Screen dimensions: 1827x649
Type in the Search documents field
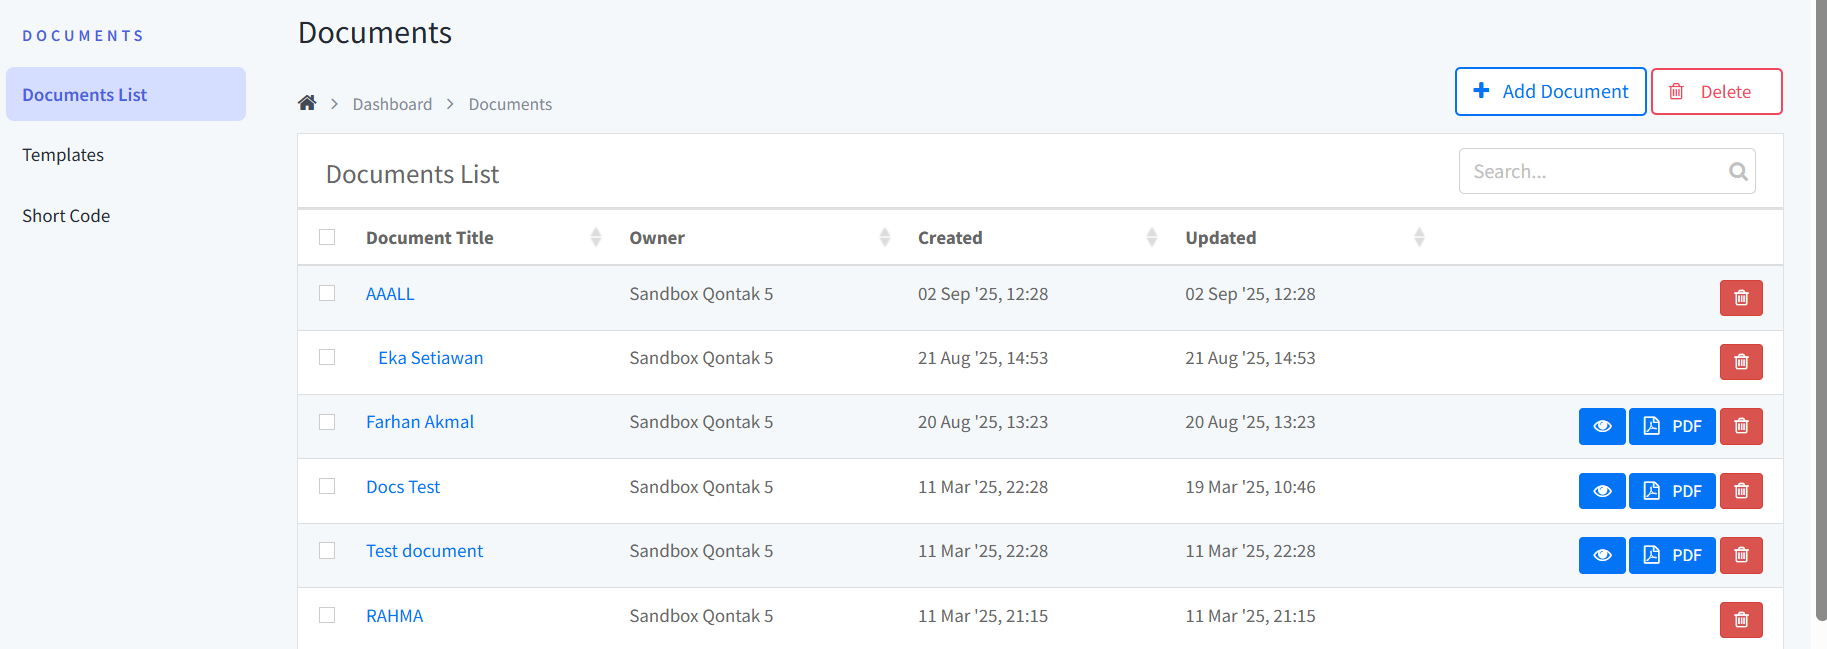click(1590, 172)
